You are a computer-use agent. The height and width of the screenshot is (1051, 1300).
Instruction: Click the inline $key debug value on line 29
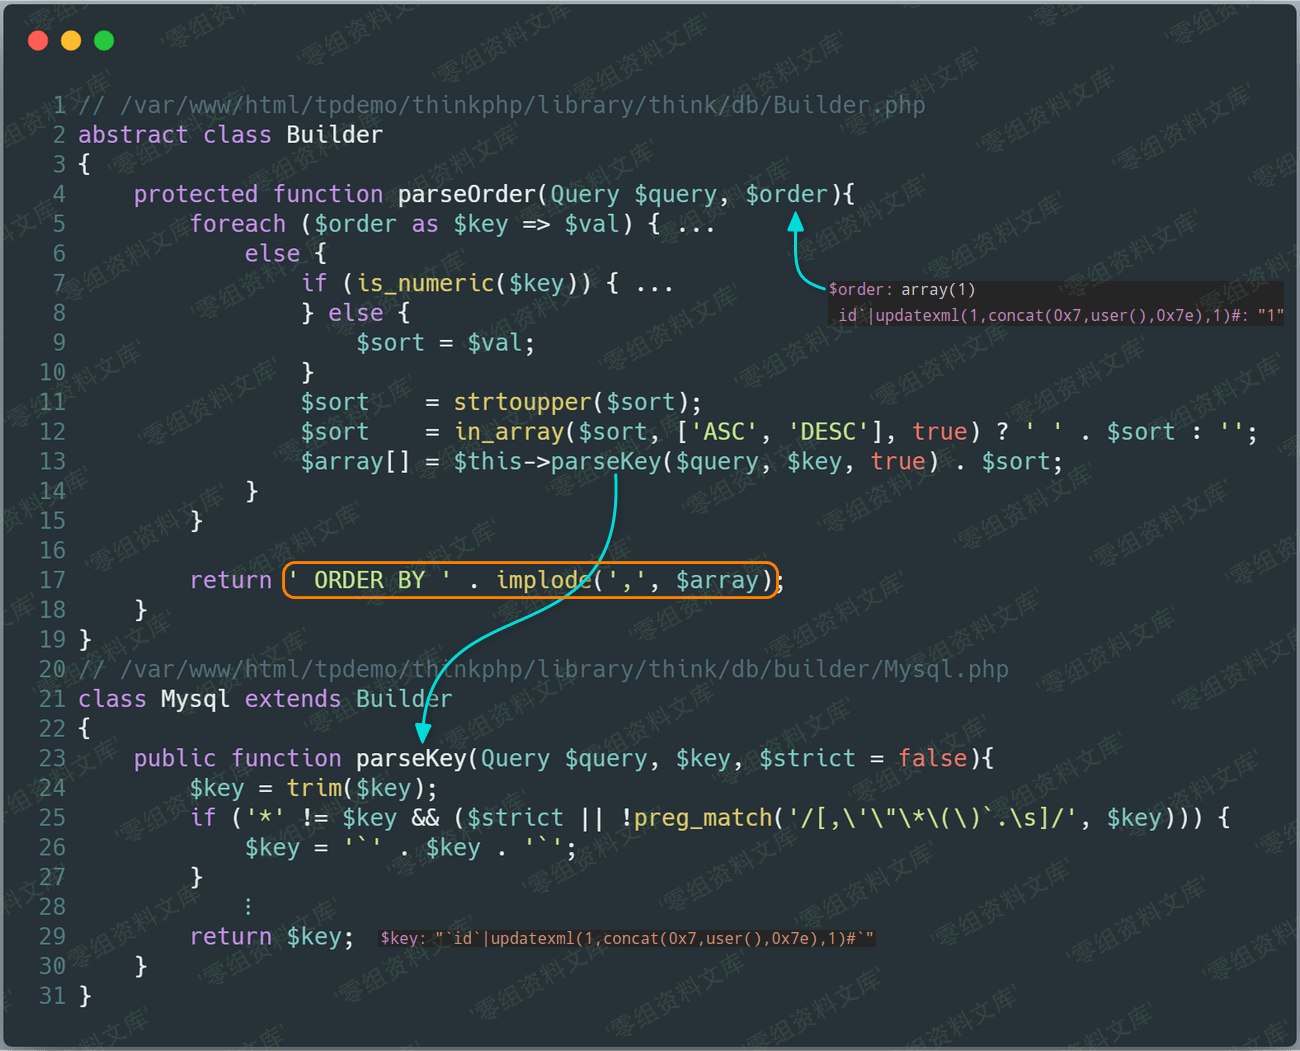627,938
